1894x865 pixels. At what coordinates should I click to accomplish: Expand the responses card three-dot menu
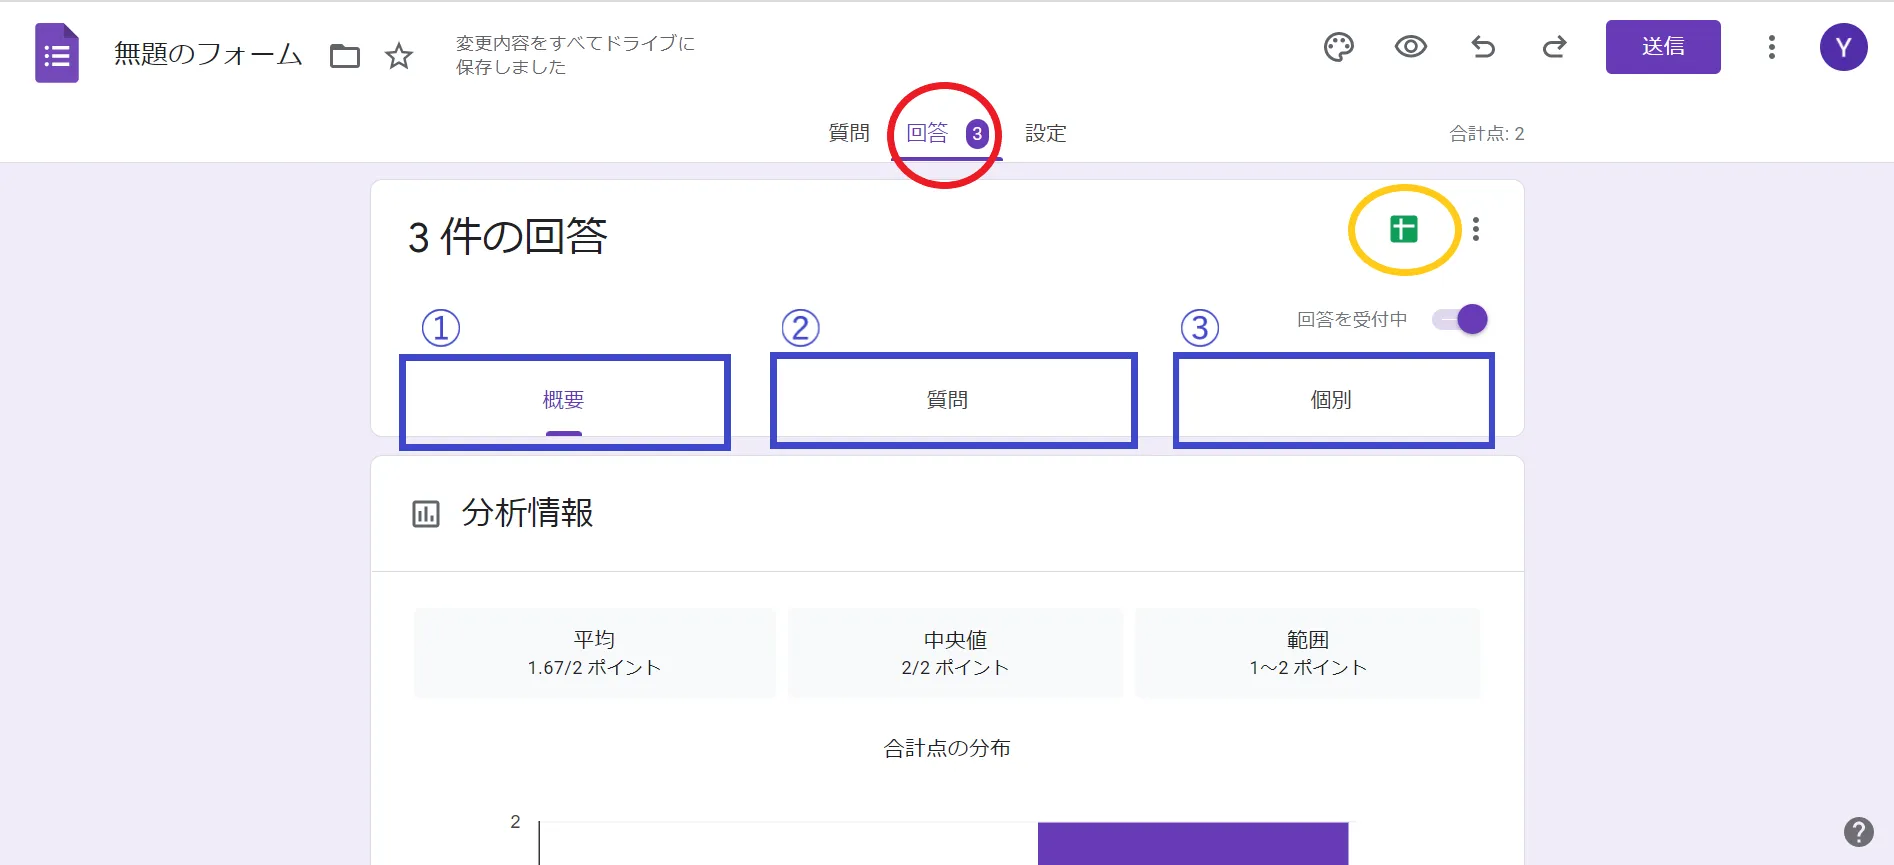pos(1476,230)
